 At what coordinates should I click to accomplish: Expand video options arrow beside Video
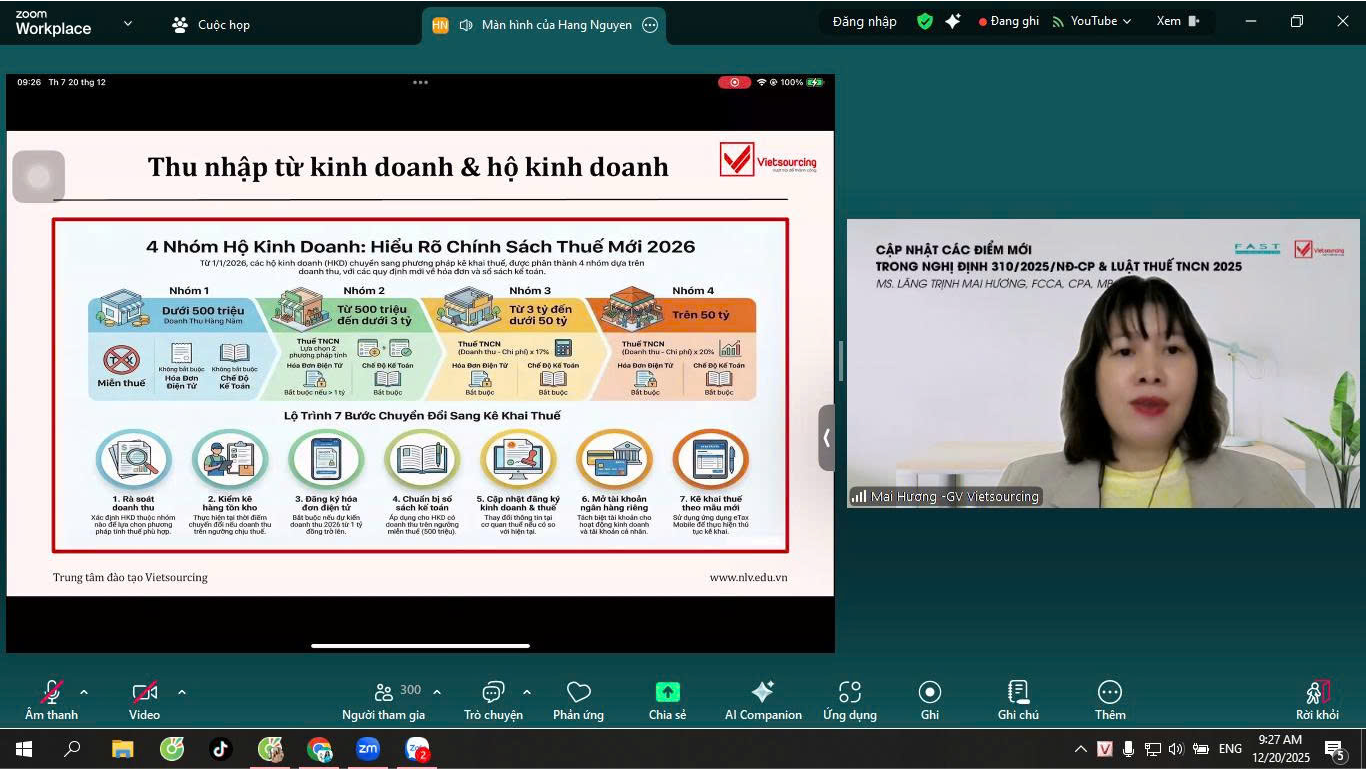point(182,692)
